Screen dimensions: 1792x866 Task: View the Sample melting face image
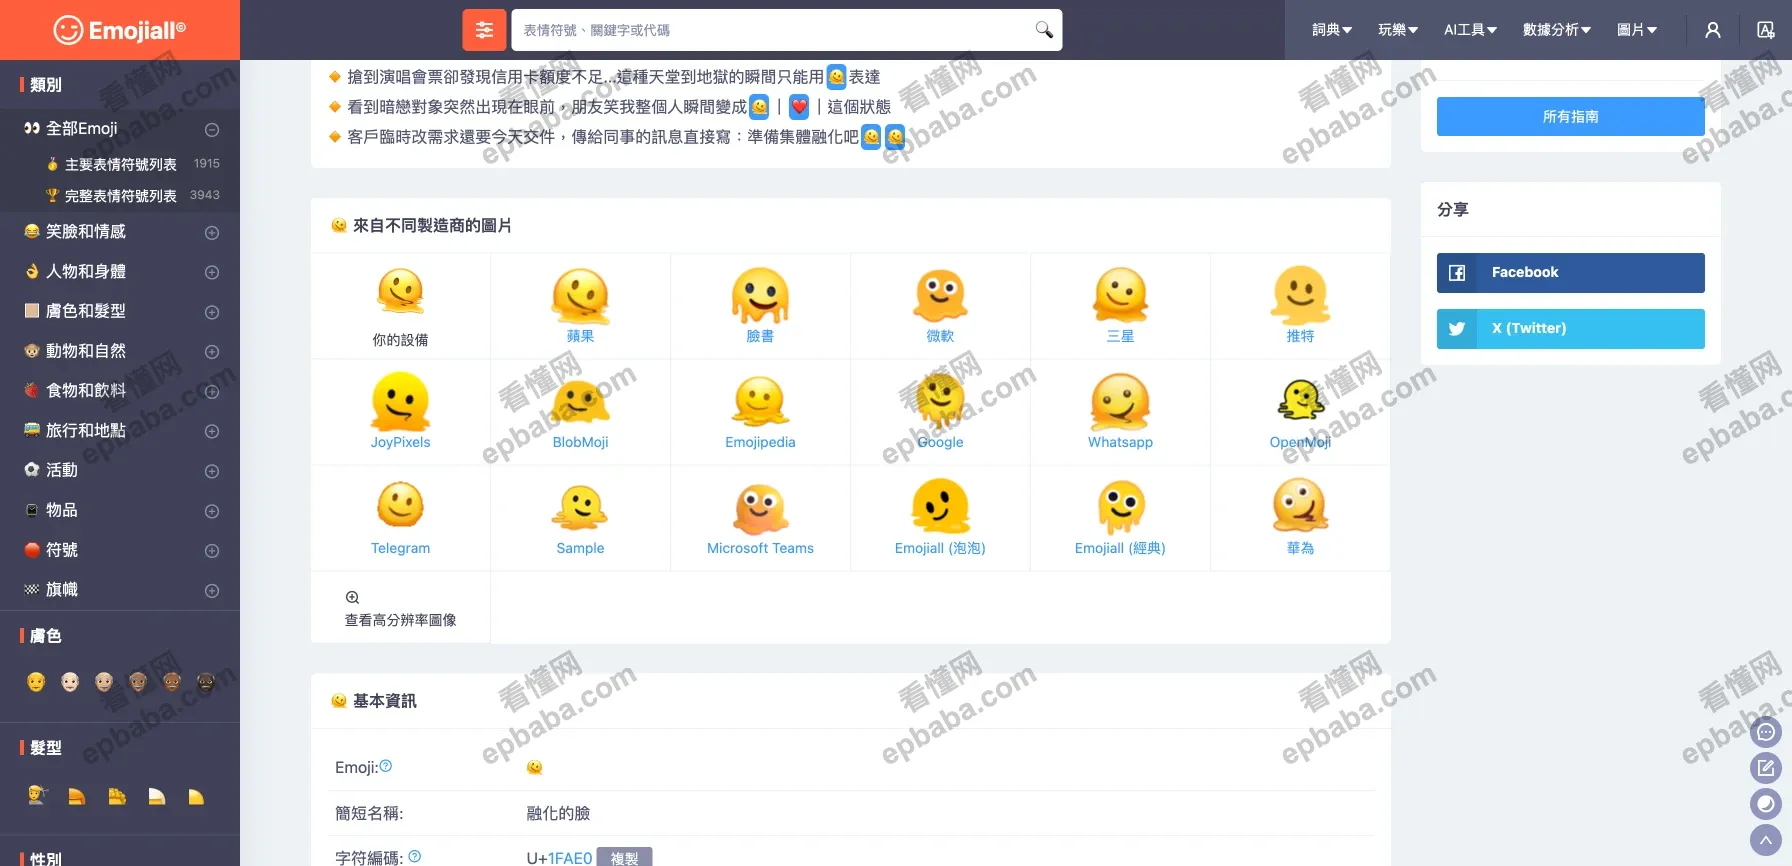(x=581, y=508)
